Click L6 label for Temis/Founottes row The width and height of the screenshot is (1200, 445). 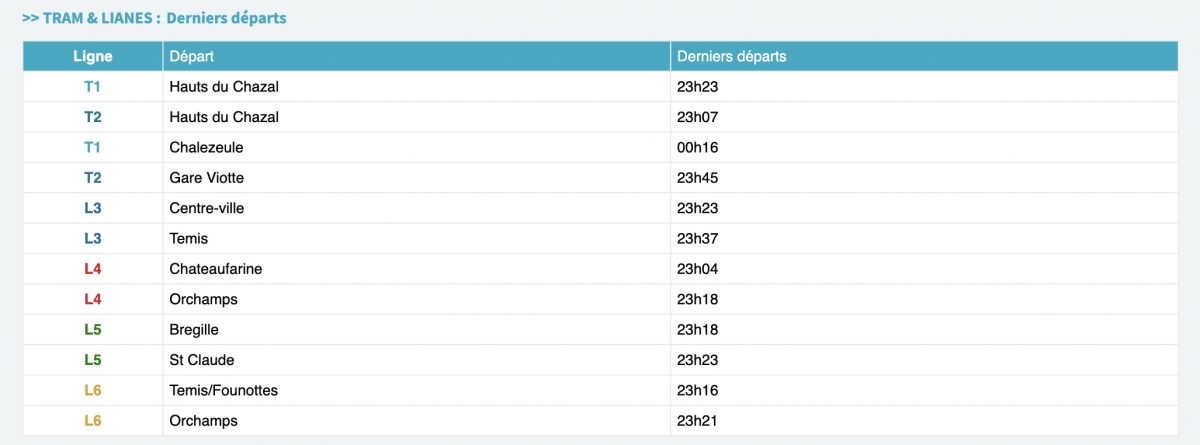click(93, 390)
